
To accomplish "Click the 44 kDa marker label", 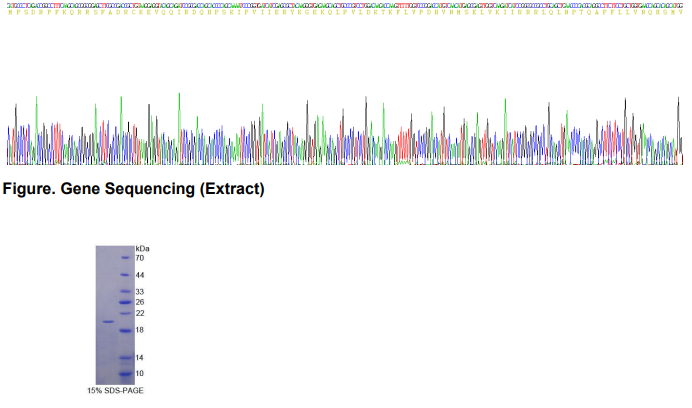I will (x=140, y=274).
